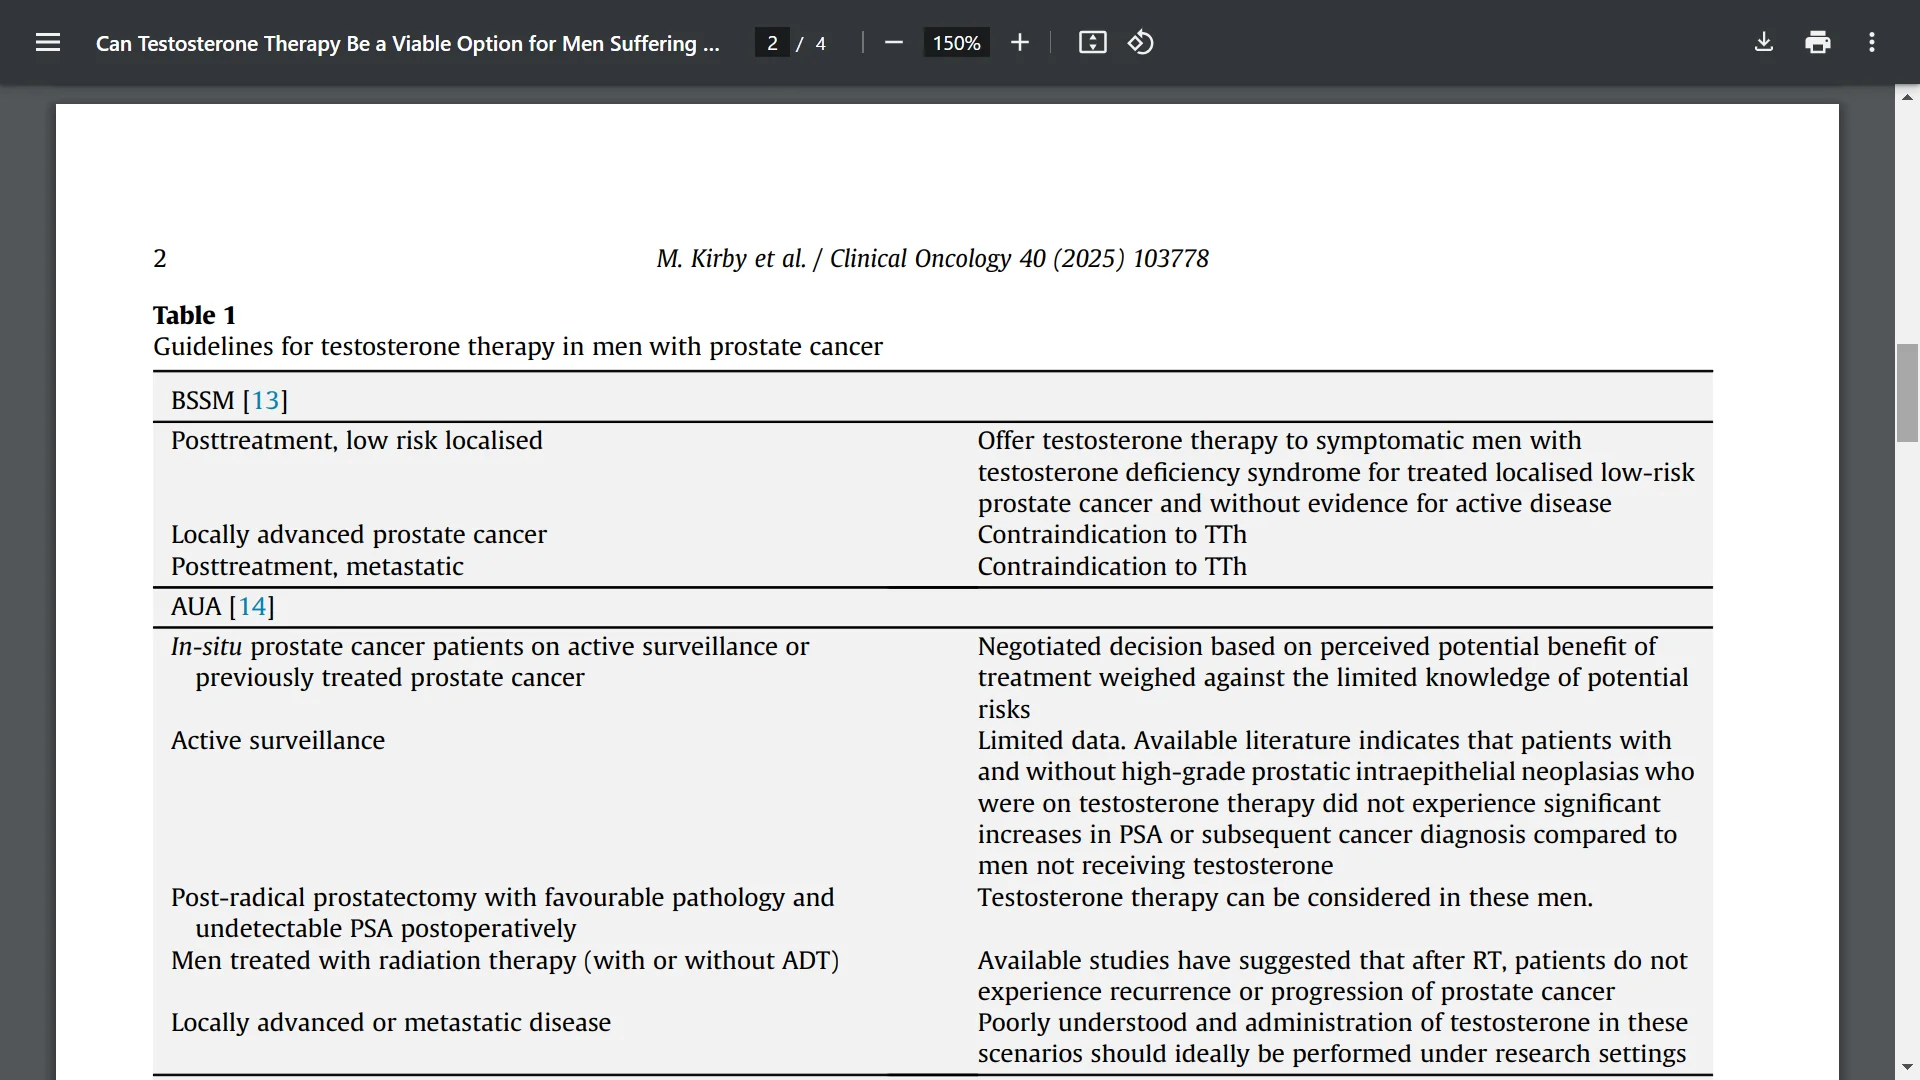The height and width of the screenshot is (1080, 1920).
Task: Open reference link 14 next to AUA
Action: [252, 607]
